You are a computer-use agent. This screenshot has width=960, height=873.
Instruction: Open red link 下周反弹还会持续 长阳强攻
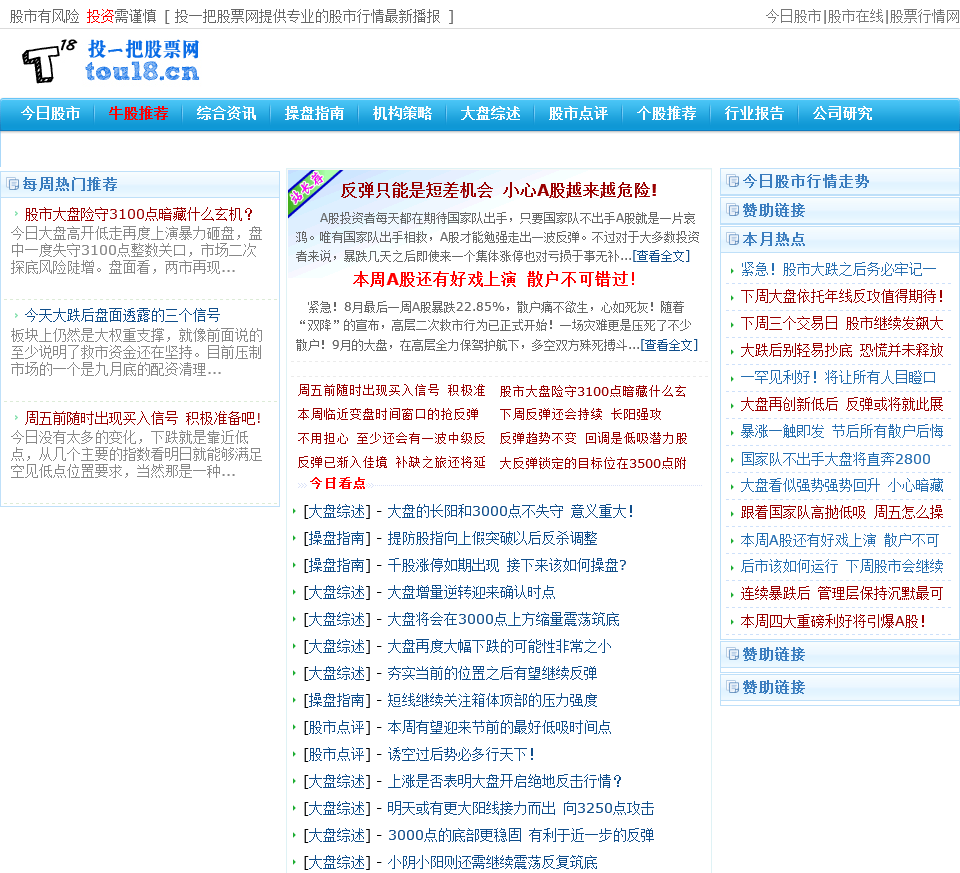(x=580, y=414)
